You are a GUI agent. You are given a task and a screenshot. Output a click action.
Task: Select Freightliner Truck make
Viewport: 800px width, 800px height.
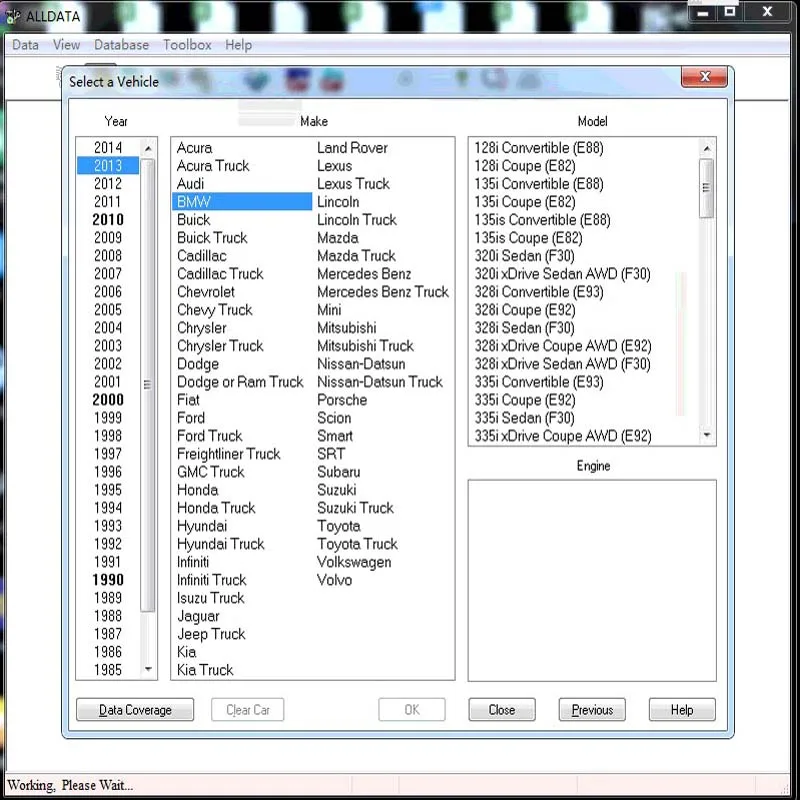click(228, 454)
